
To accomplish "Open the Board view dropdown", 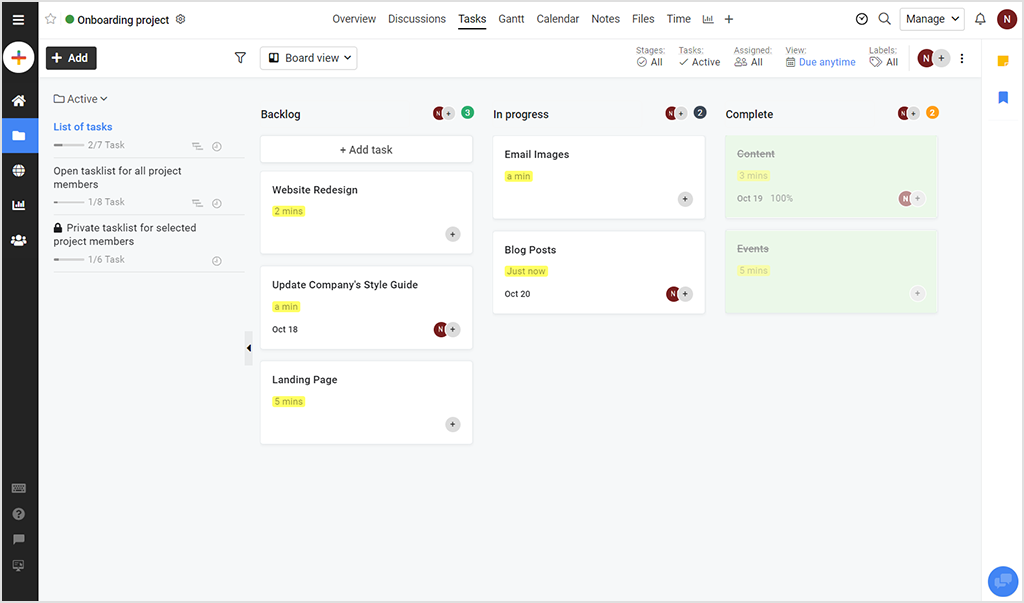I will [308, 58].
